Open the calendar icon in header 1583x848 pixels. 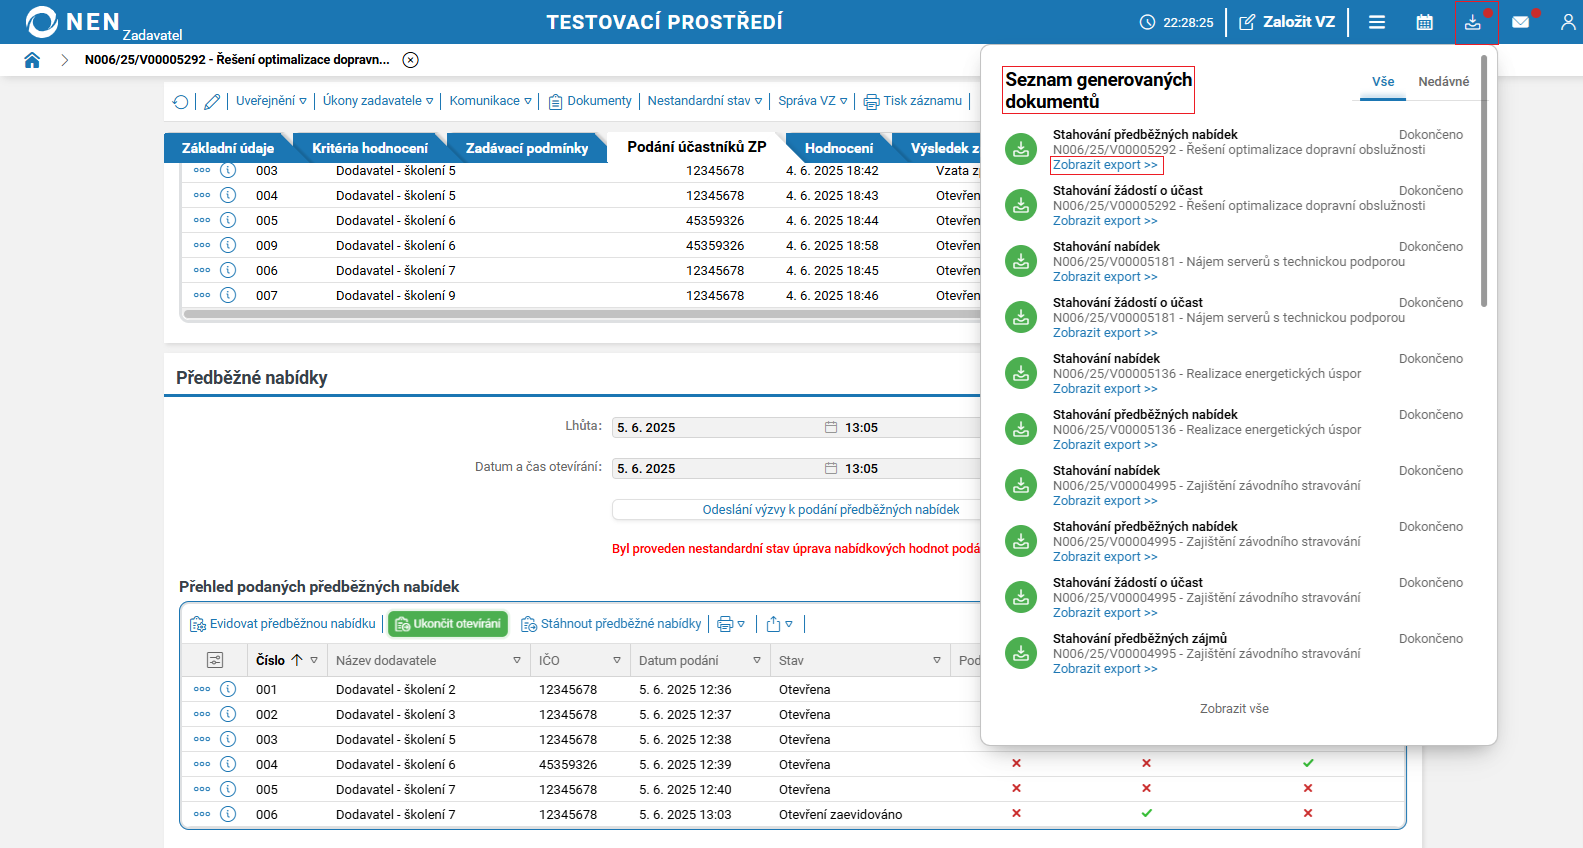(x=1425, y=22)
